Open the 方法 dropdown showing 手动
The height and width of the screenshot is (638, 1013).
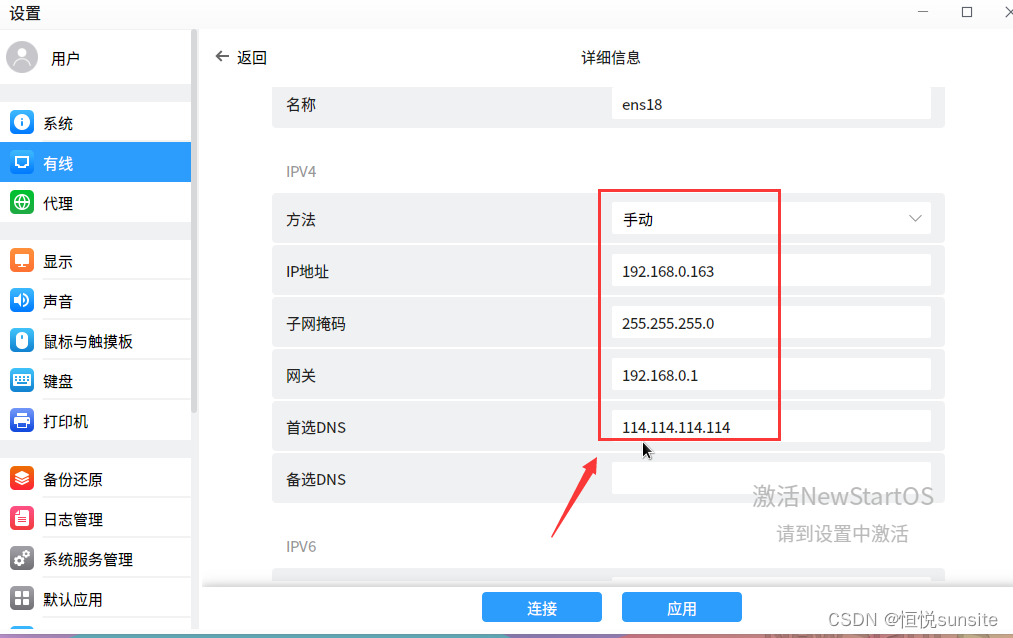pyautogui.click(x=771, y=219)
